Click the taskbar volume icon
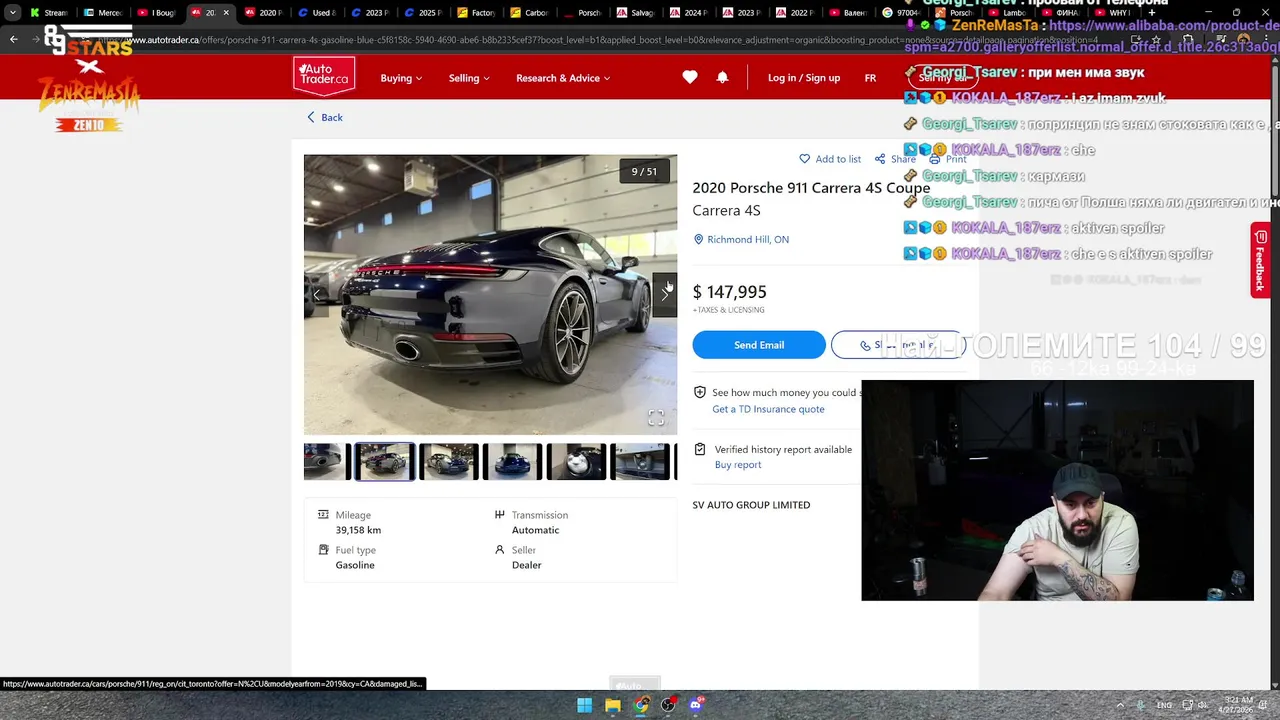Screen dimensions: 1280x720 pos(1203,705)
